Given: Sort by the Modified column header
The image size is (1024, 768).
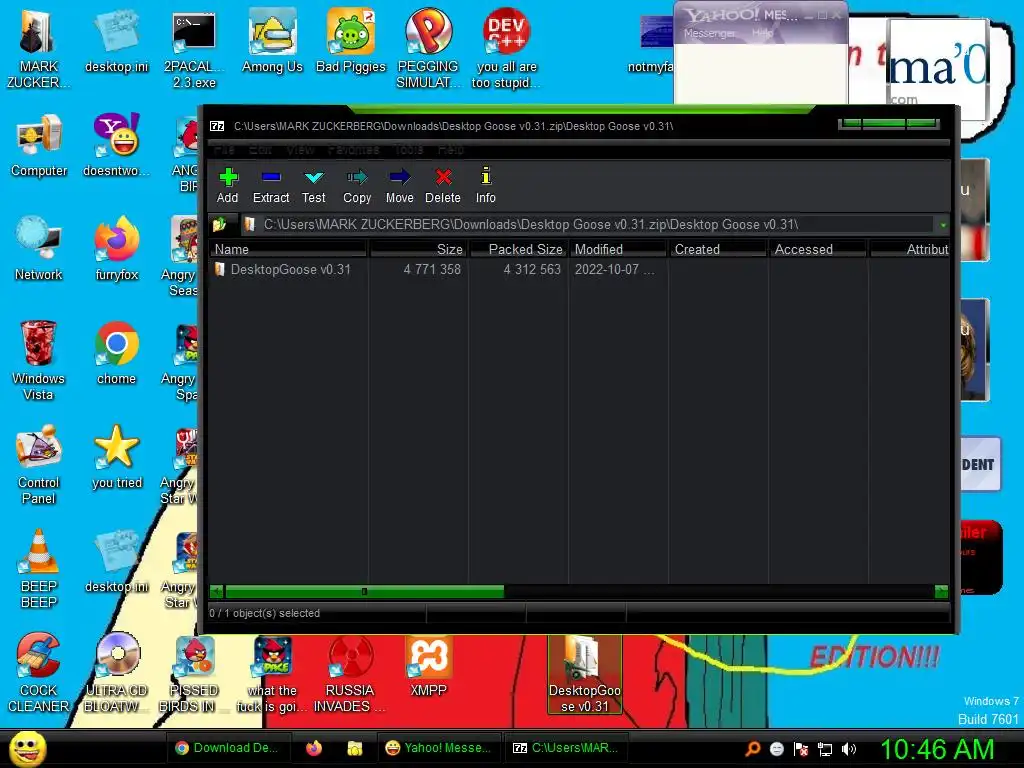Looking at the screenshot, I should pyautogui.click(x=618, y=249).
